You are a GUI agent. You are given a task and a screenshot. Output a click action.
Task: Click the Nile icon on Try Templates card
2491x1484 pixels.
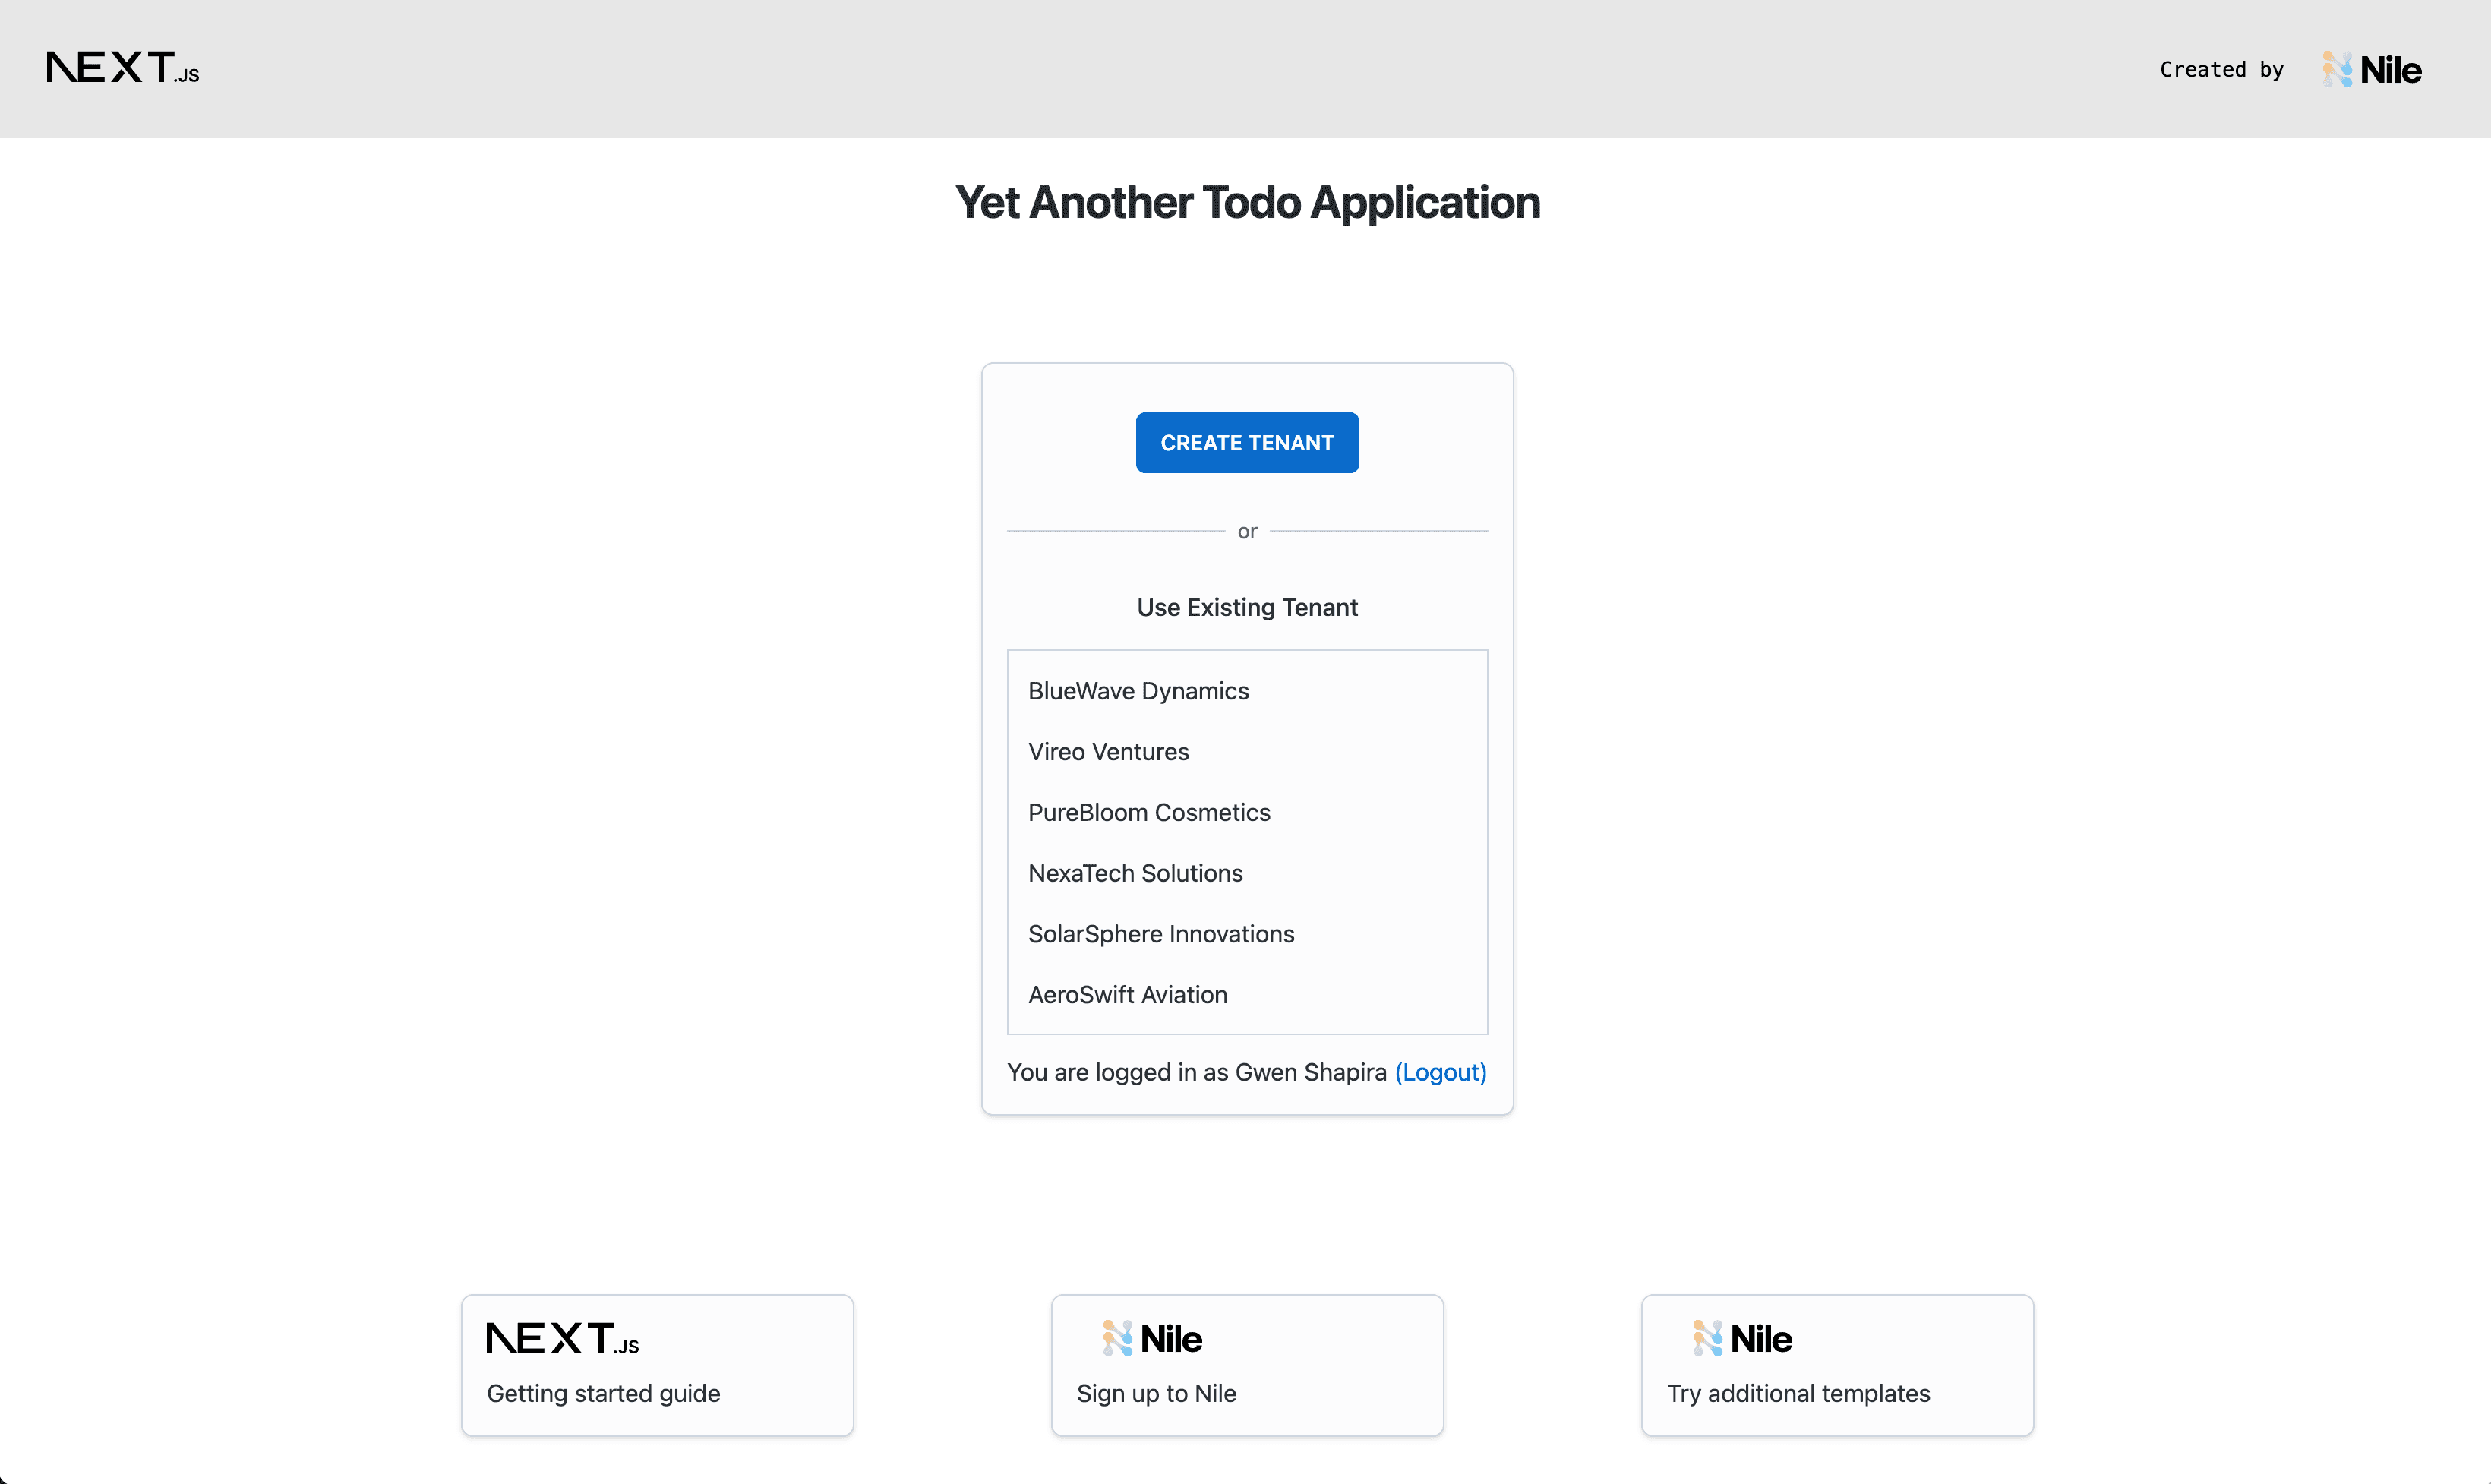click(1708, 1337)
